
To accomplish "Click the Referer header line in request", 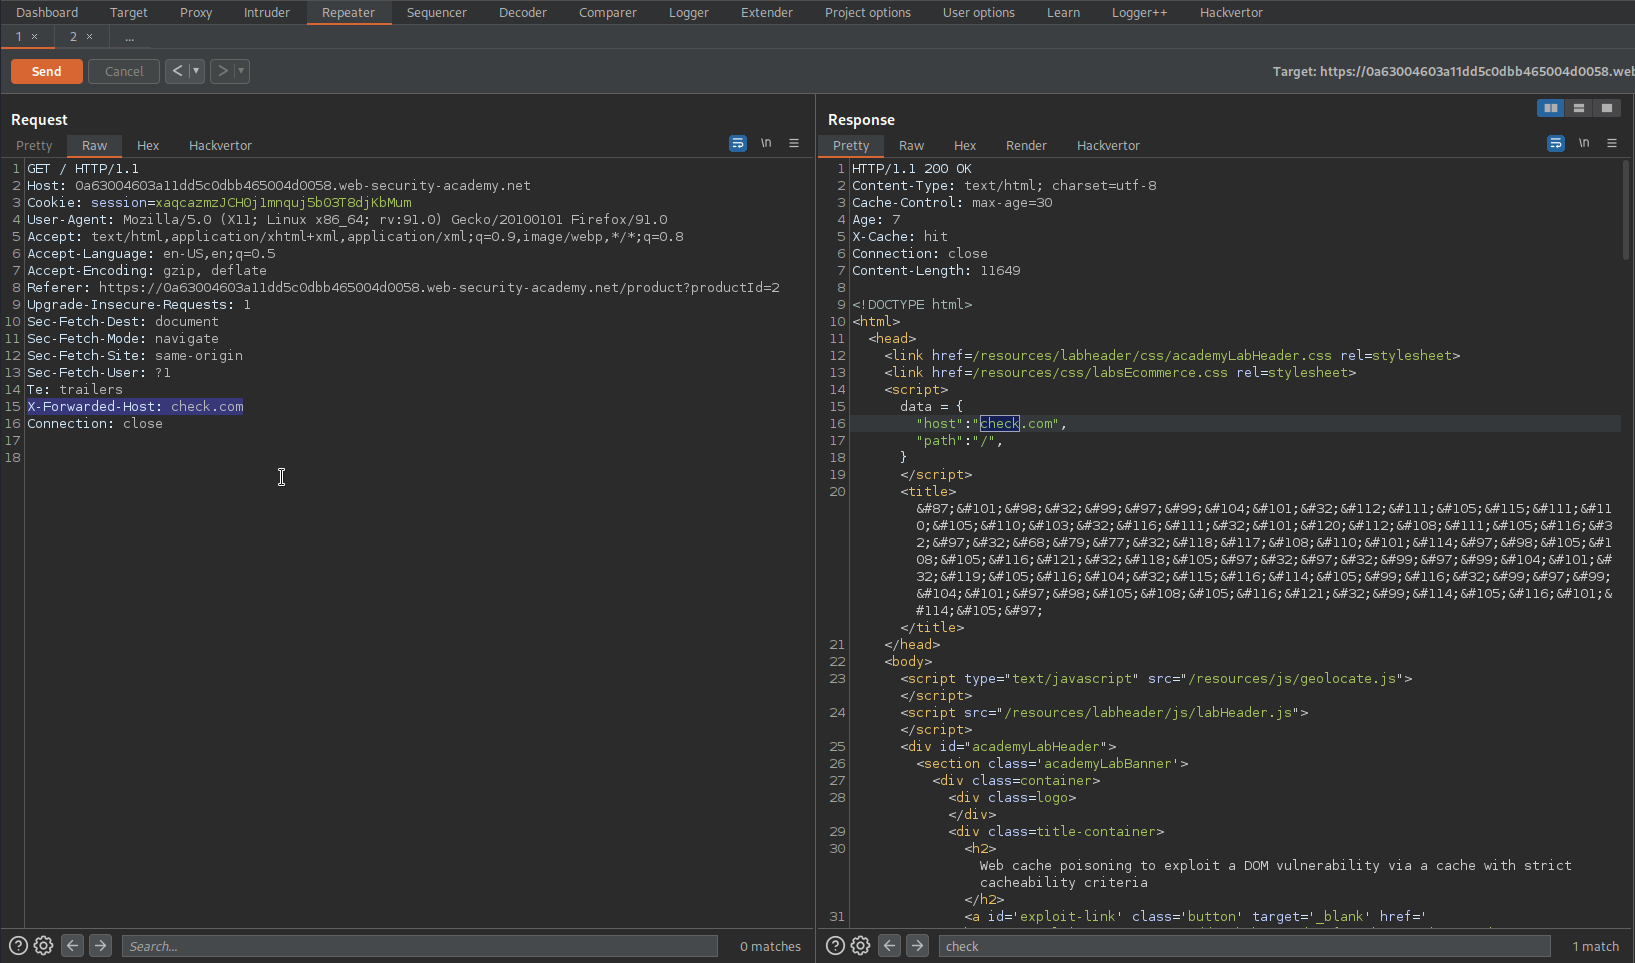I will (x=403, y=287).
